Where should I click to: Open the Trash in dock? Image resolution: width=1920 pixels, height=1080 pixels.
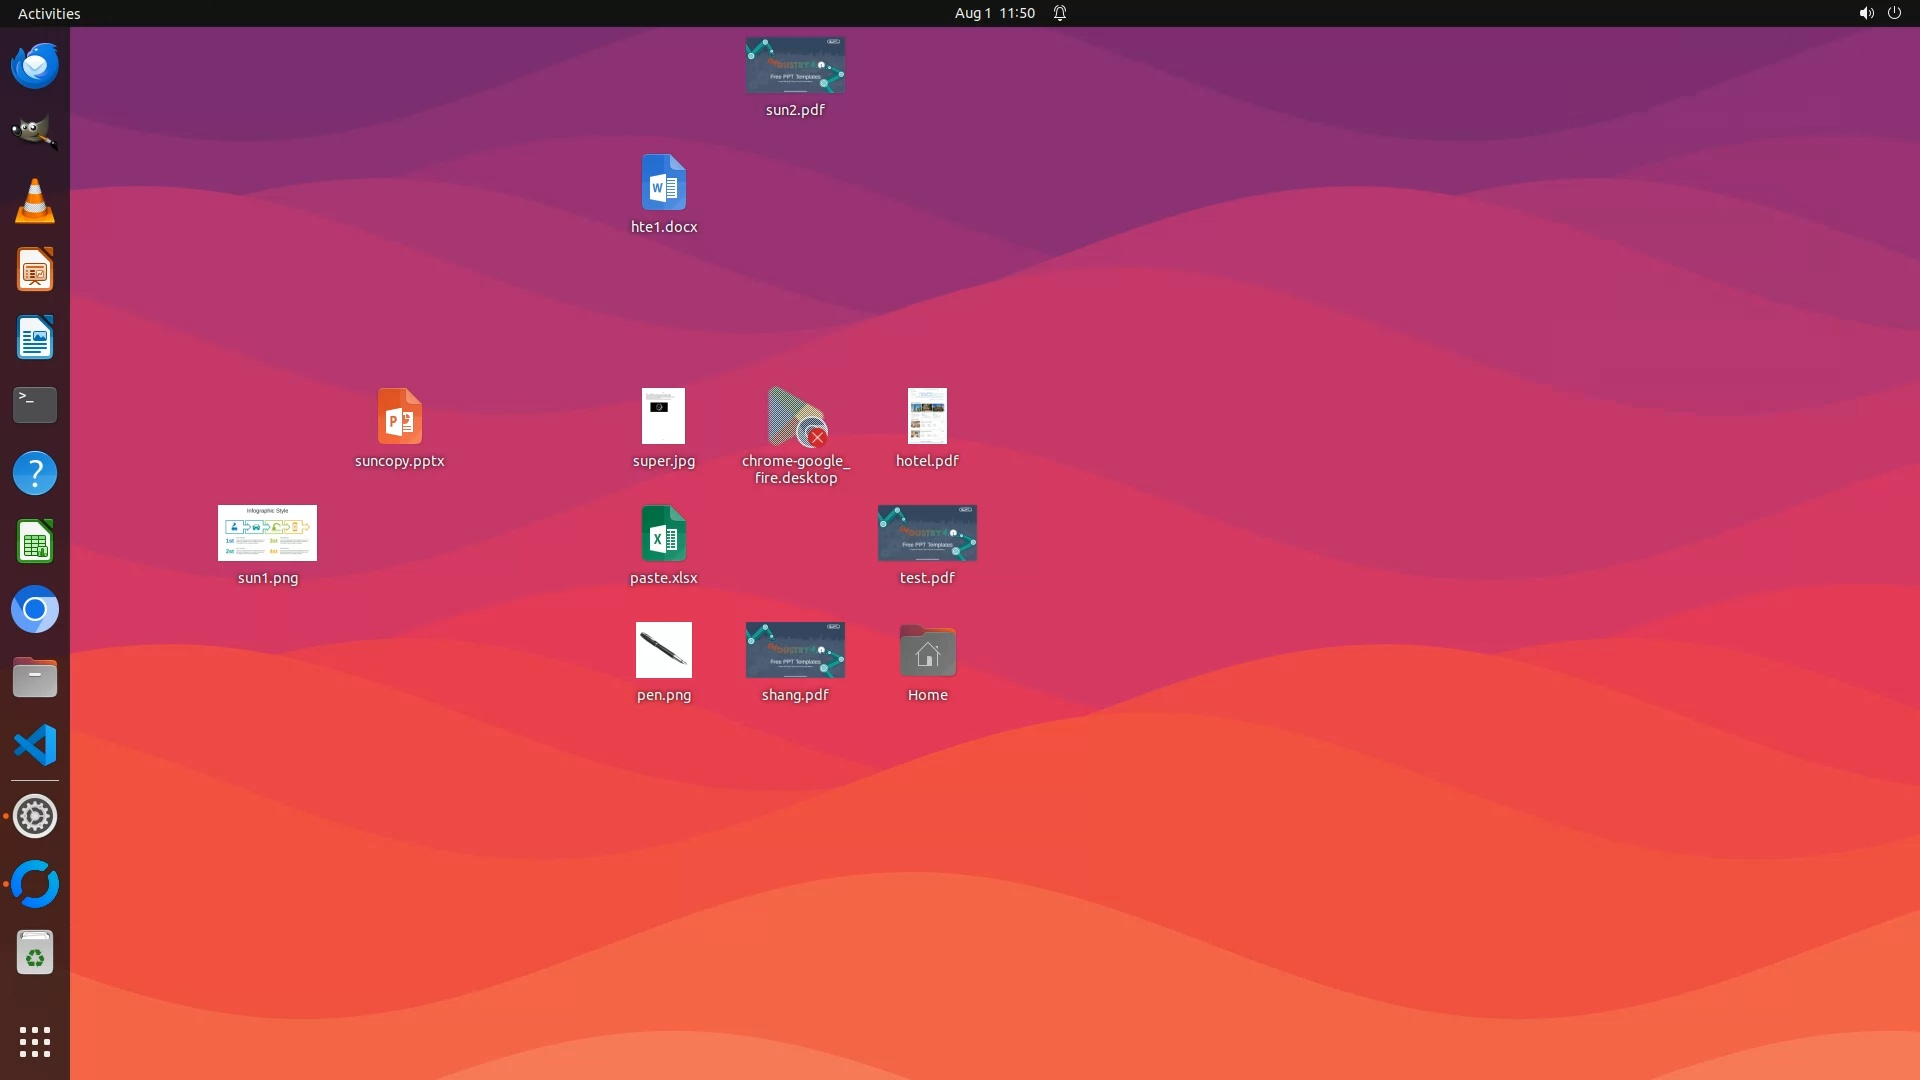point(35,953)
